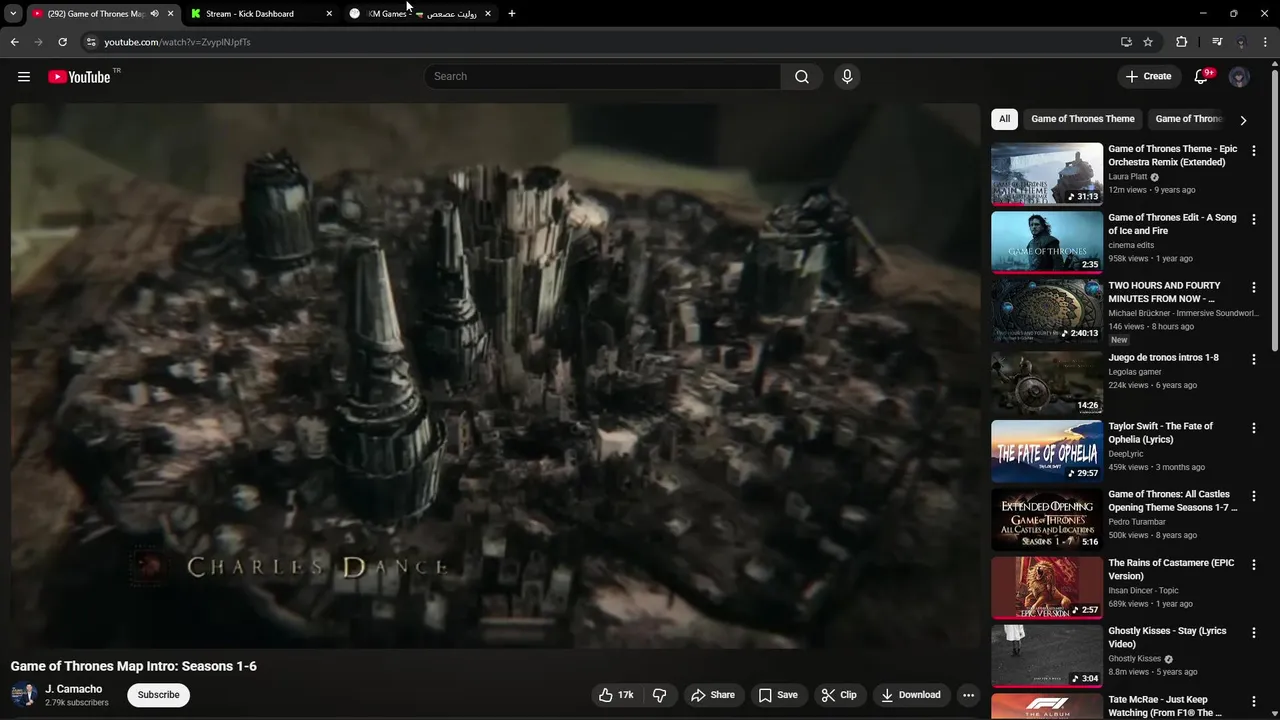Image resolution: width=1280 pixels, height=720 pixels.
Task: Open the YouTube hamburger guide menu
Action: (x=24, y=77)
